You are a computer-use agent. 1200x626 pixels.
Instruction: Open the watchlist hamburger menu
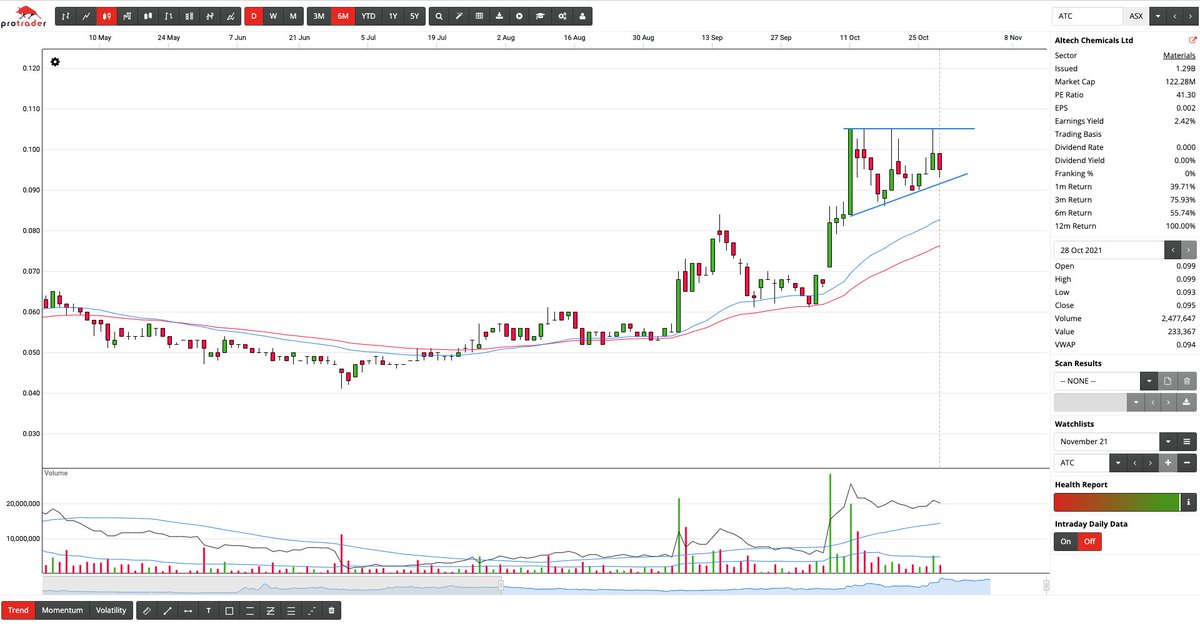coord(1187,441)
